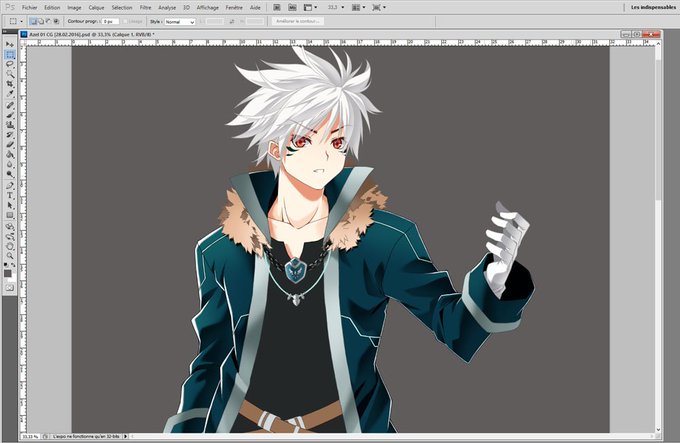Open the Analyse menu

(x=167, y=7)
